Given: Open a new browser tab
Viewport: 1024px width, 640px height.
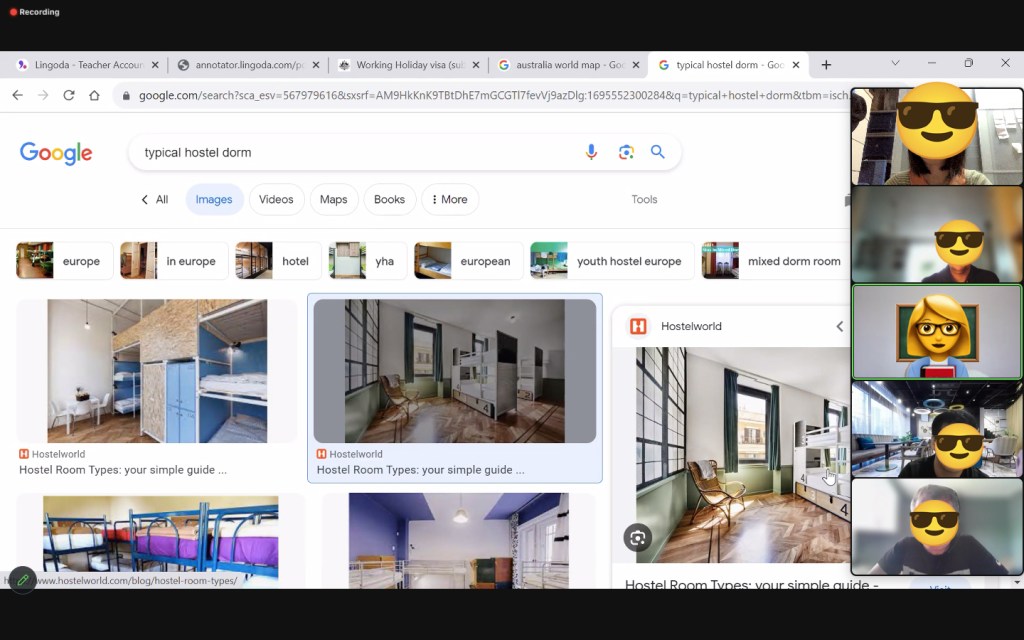Looking at the screenshot, I should coord(826,65).
